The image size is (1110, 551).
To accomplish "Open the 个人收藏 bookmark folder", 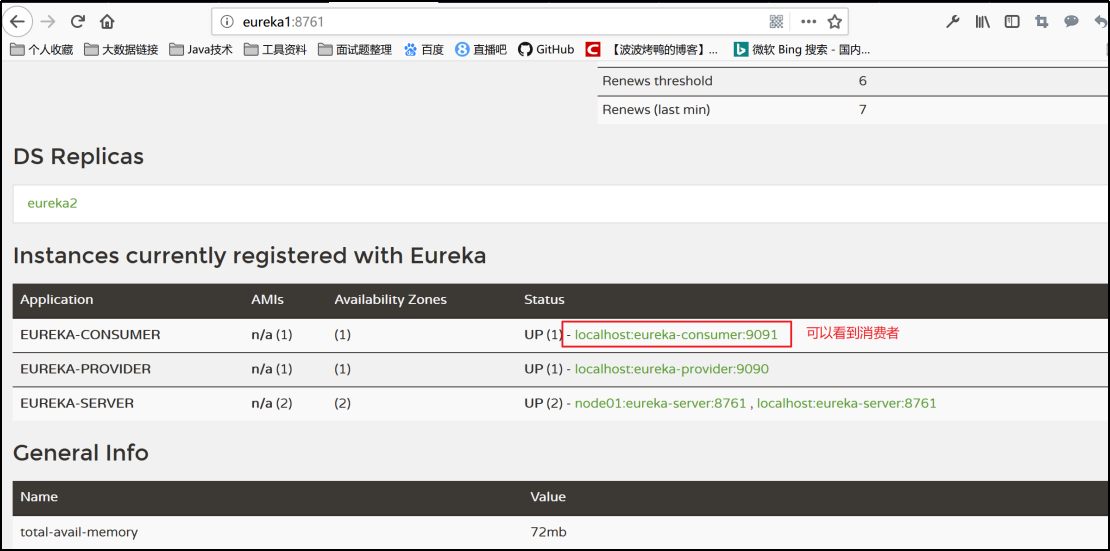I will tap(42, 50).
